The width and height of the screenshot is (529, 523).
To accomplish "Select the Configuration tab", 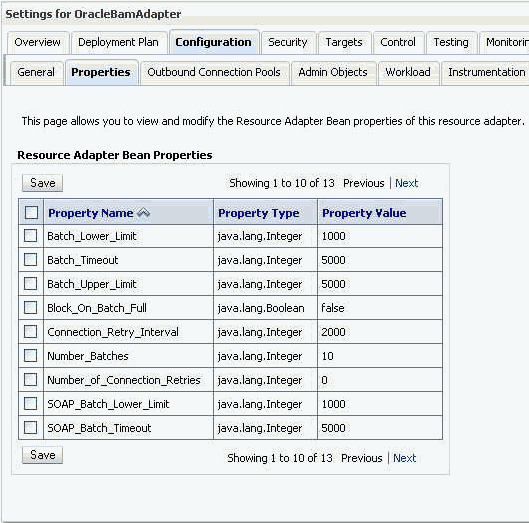I will click(x=214, y=43).
